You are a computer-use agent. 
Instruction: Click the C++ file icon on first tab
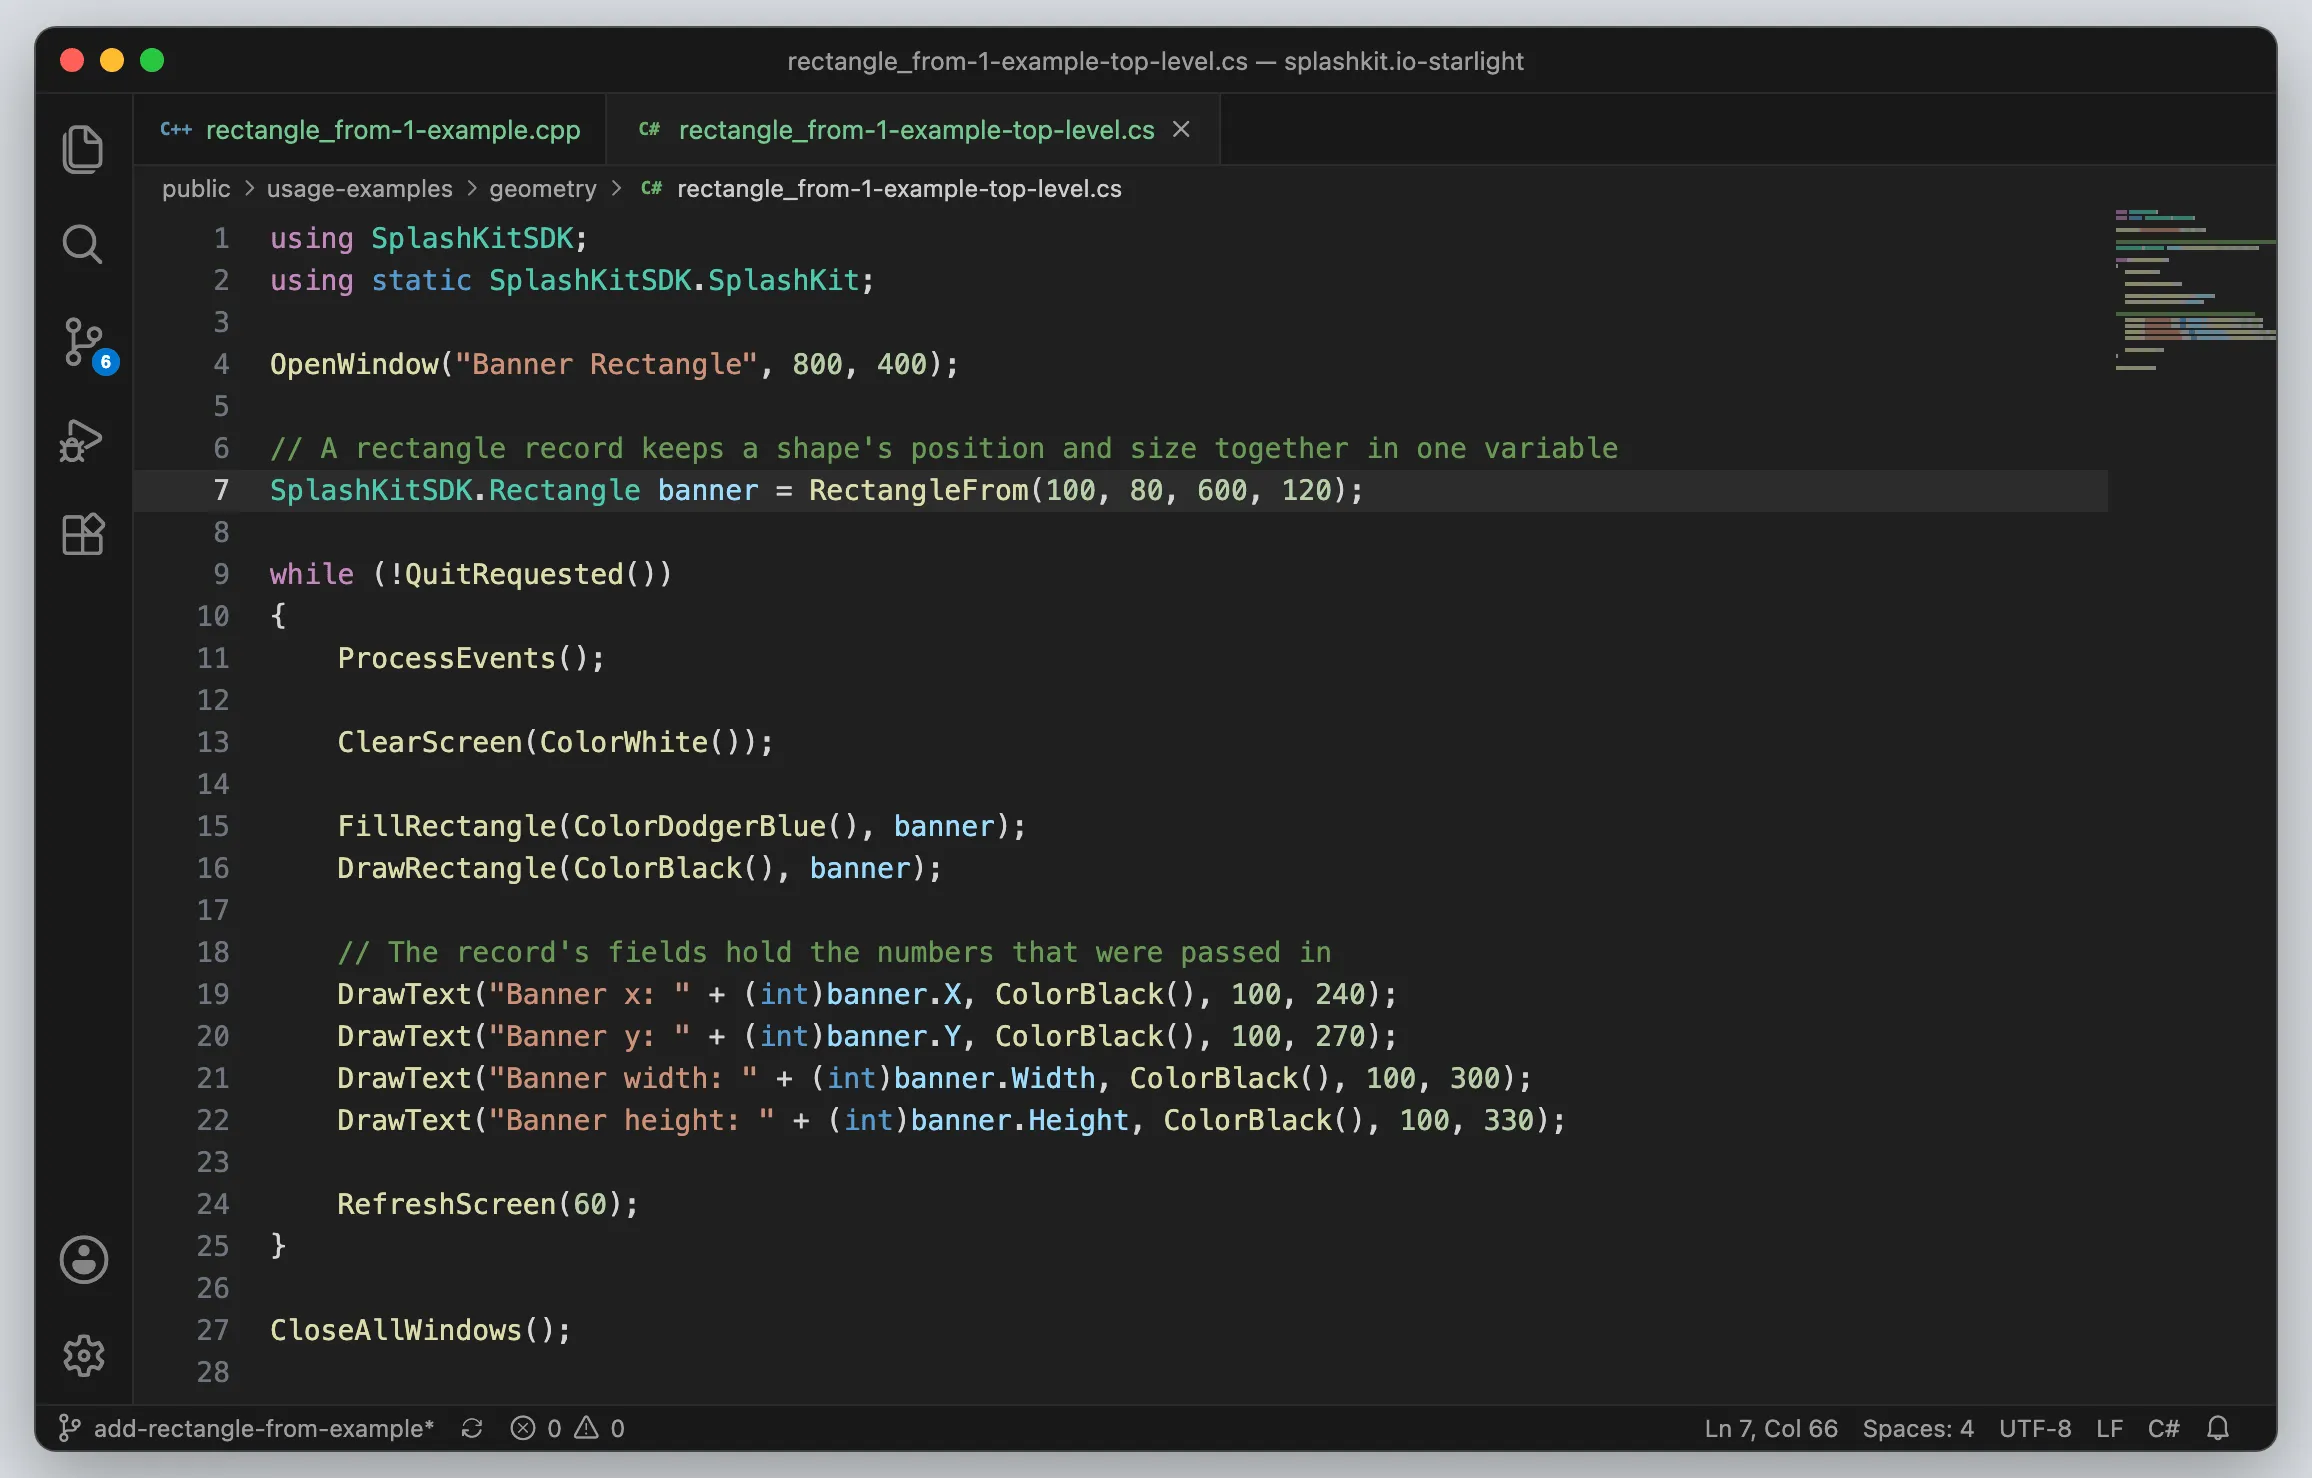click(176, 130)
